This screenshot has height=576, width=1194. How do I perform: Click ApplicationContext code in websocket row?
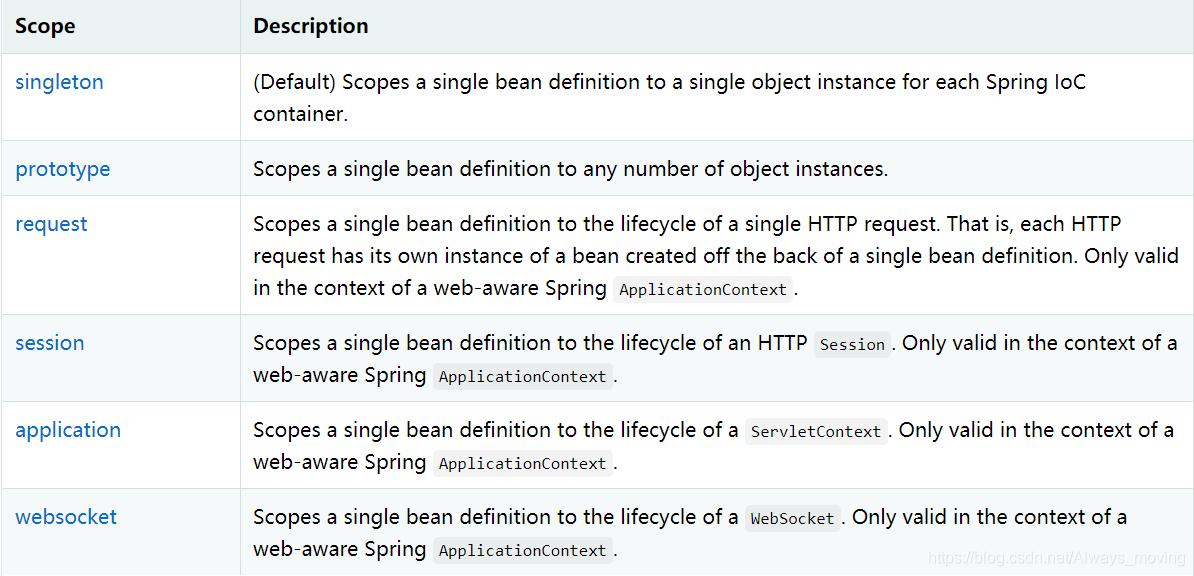(x=522, y=550)
